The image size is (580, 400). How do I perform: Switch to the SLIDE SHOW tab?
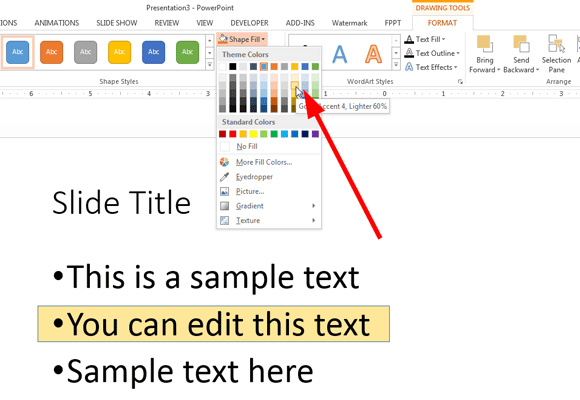pos(117,23)
